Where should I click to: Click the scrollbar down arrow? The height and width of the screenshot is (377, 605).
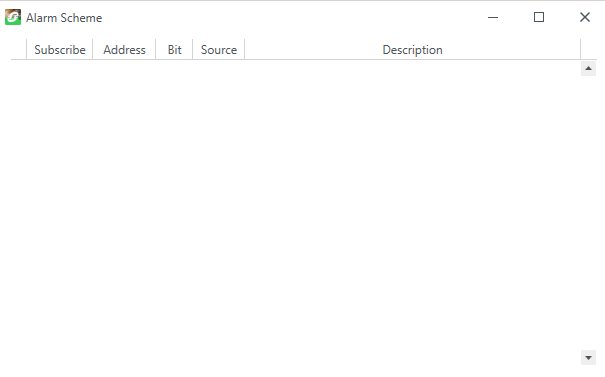(x=588, y=358)
